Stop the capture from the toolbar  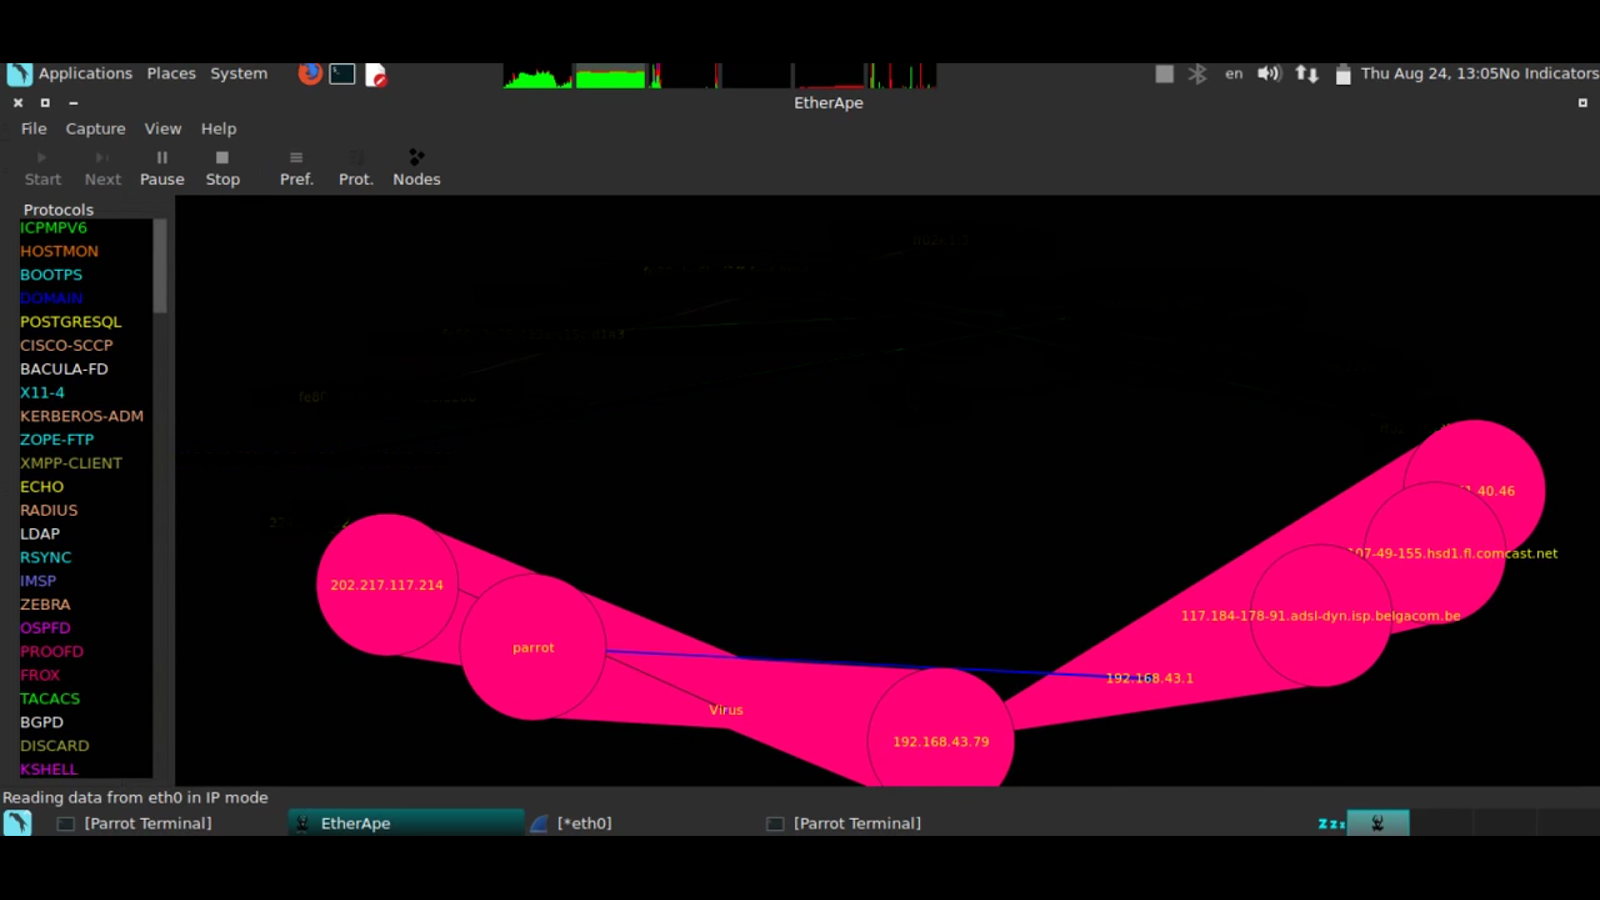[x=222, y=168]
